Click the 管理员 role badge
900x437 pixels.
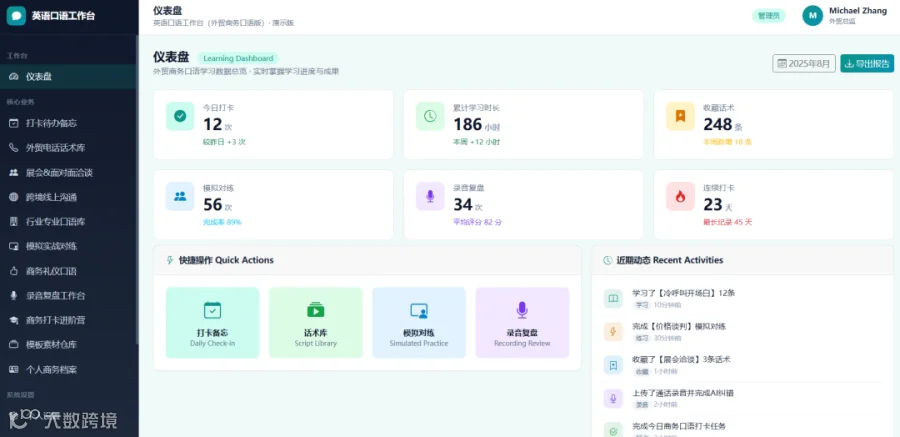(769, 16)
